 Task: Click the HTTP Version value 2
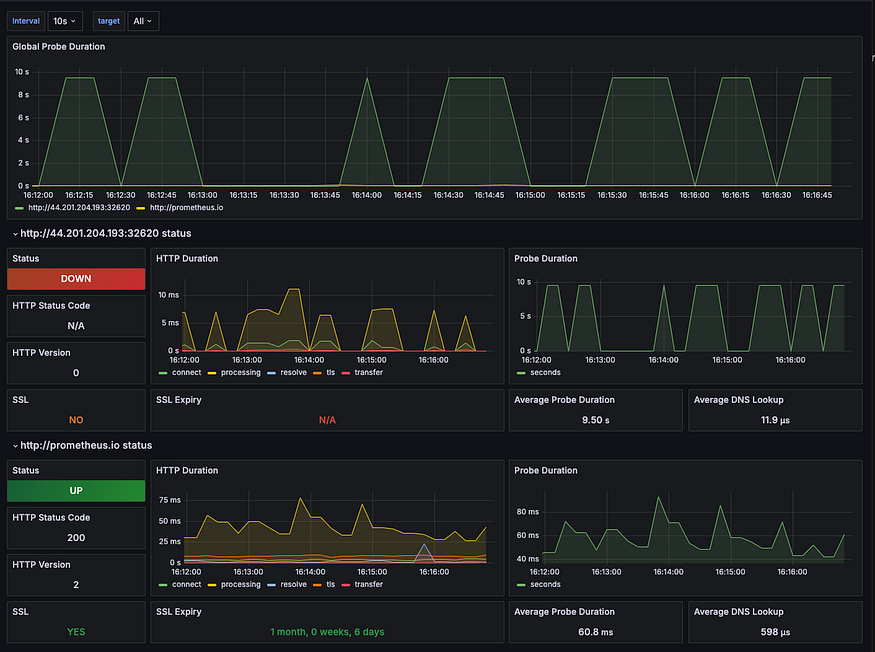click(x=76, y=585)
